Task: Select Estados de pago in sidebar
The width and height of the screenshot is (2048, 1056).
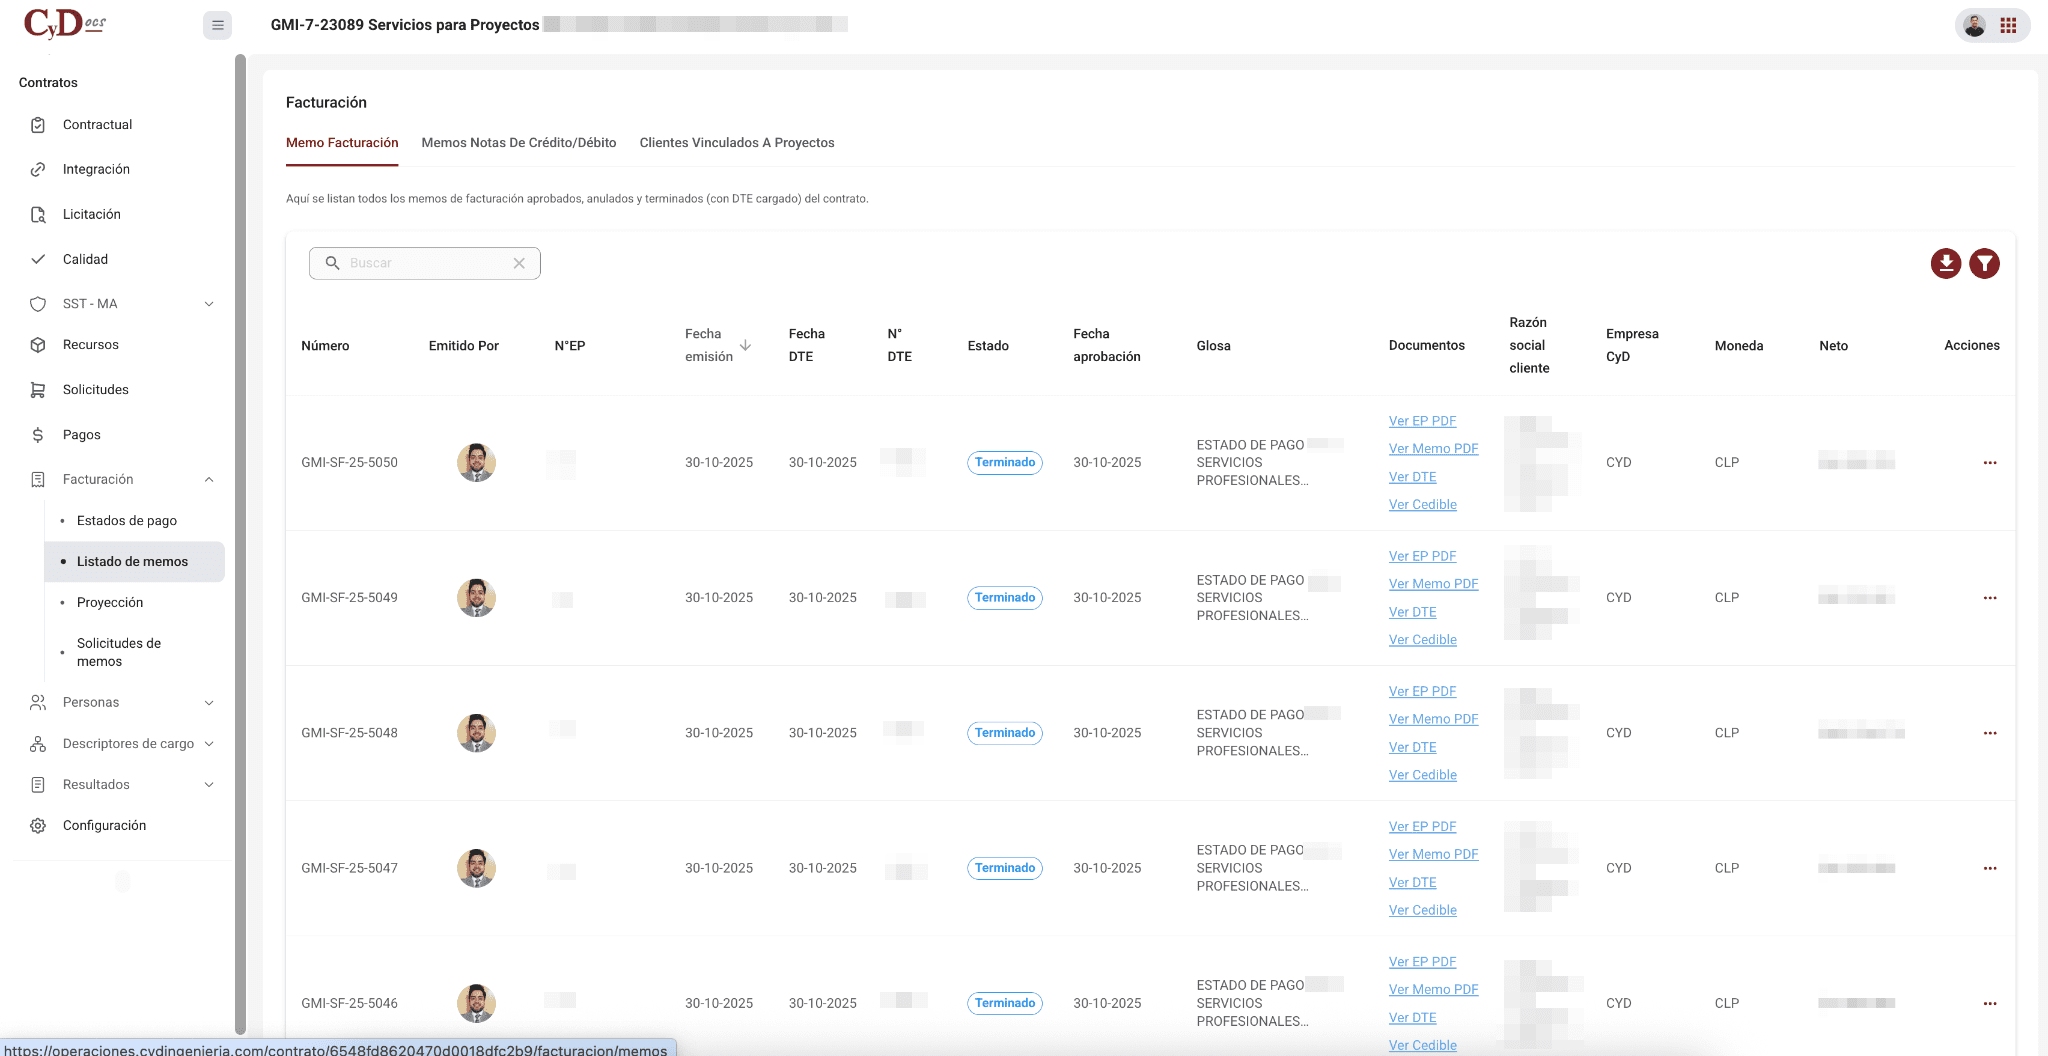Action: click(127, 521)
